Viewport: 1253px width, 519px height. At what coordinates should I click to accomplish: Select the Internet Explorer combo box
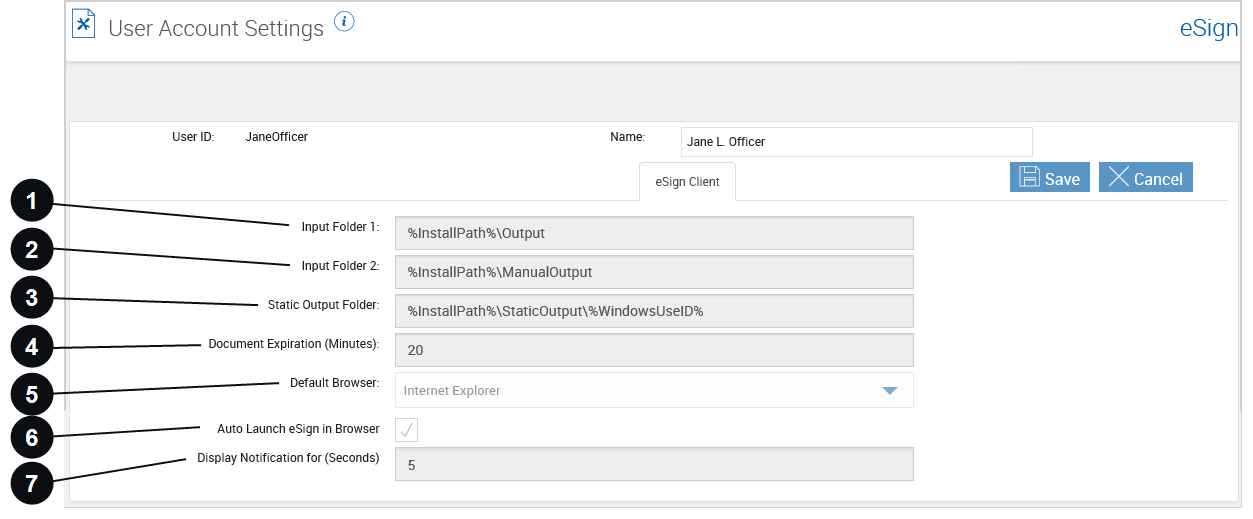coord(654,391)
